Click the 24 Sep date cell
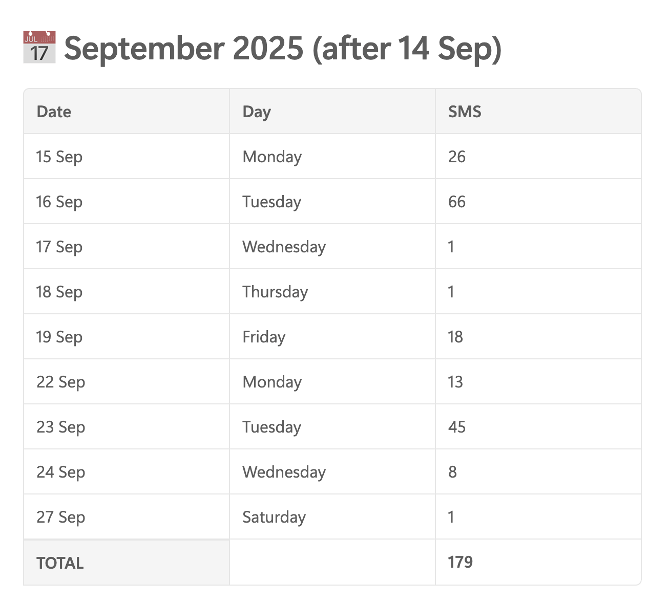 click(x=126, y=472)
